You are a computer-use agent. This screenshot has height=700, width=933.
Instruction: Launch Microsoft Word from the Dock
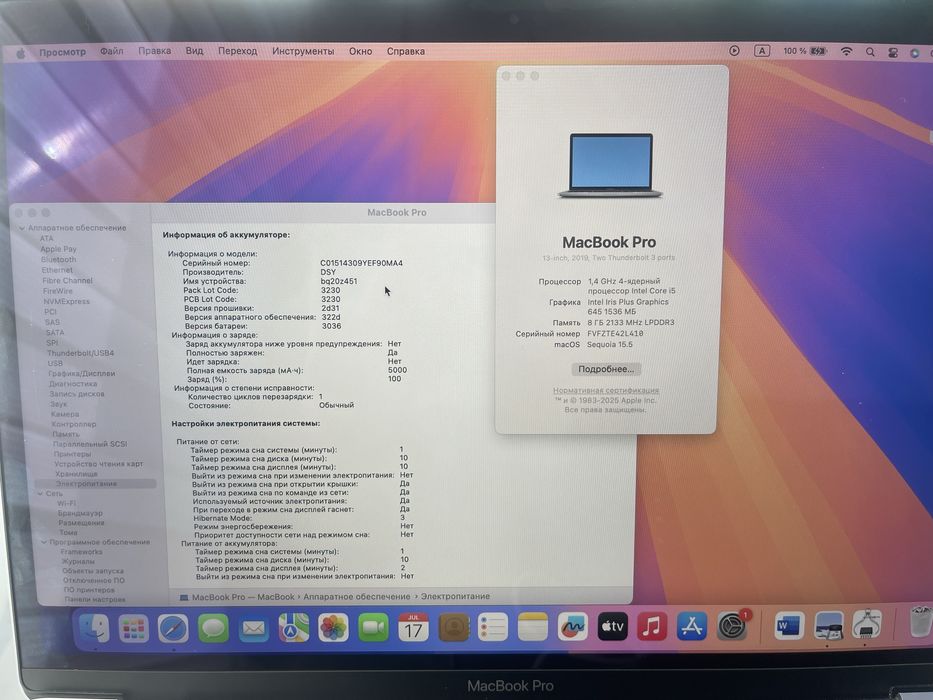789,626
